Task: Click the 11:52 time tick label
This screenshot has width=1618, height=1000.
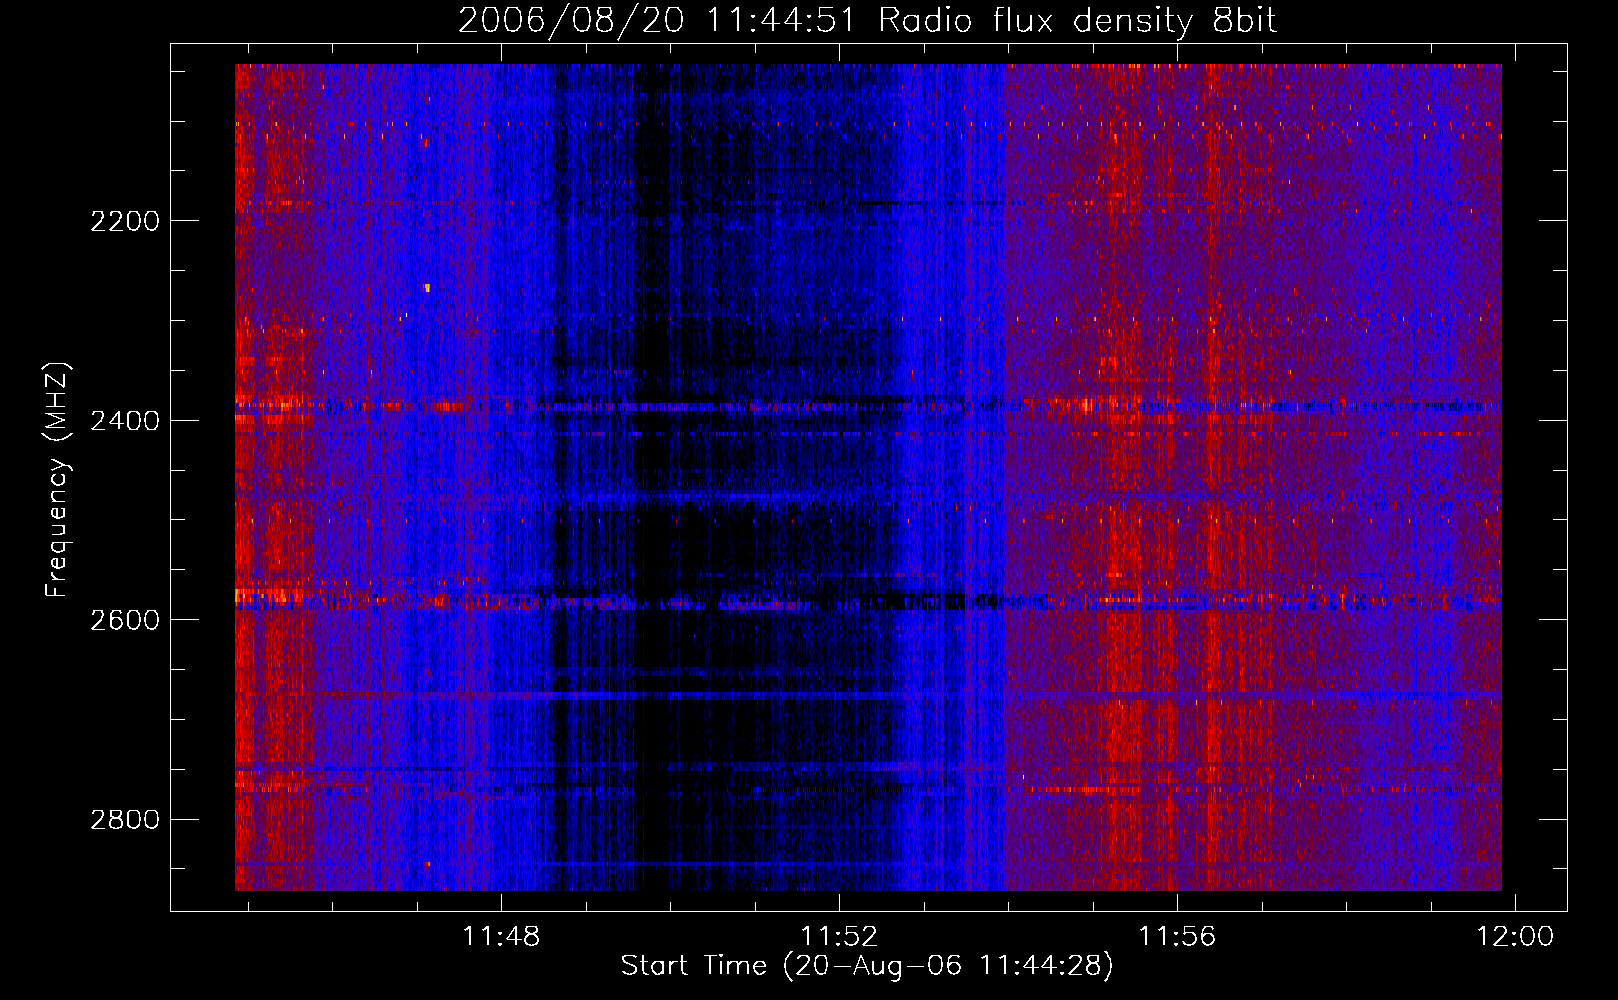Action: click(839, 936)
